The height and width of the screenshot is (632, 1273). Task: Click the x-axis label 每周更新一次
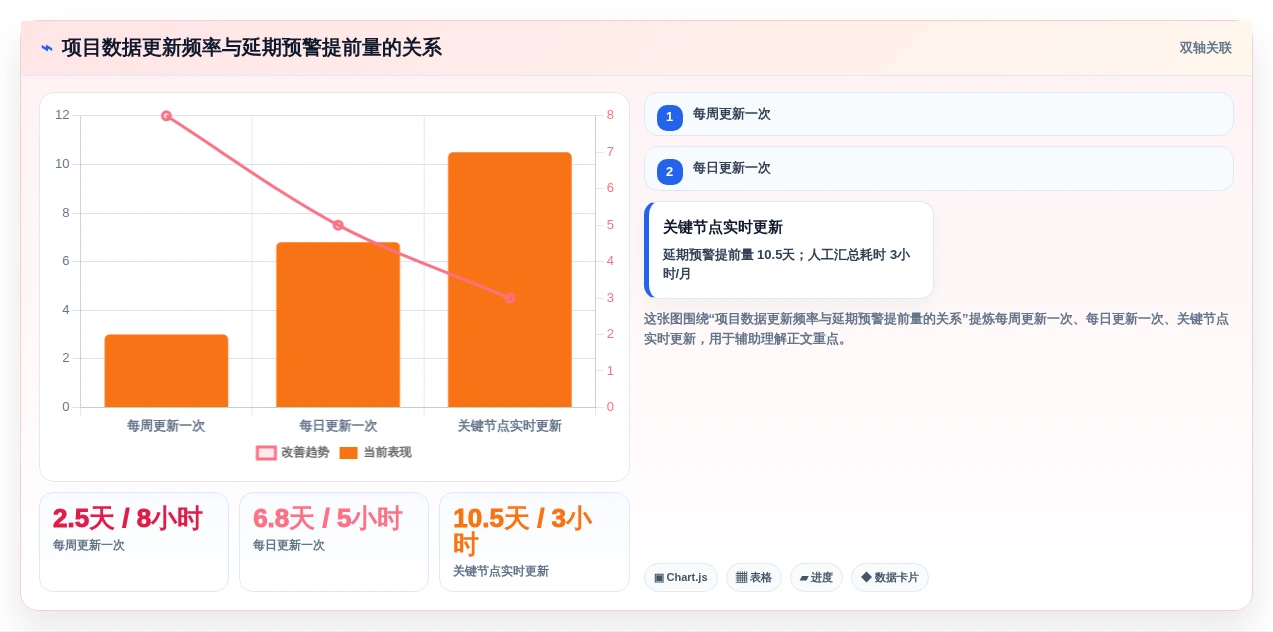point(166,426)
